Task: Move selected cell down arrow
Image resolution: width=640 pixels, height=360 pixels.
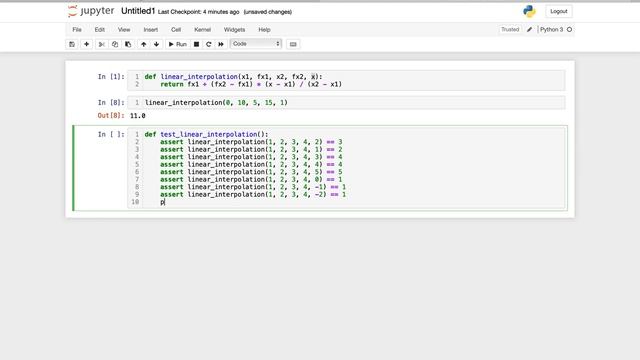Action: tap(156, 44)
